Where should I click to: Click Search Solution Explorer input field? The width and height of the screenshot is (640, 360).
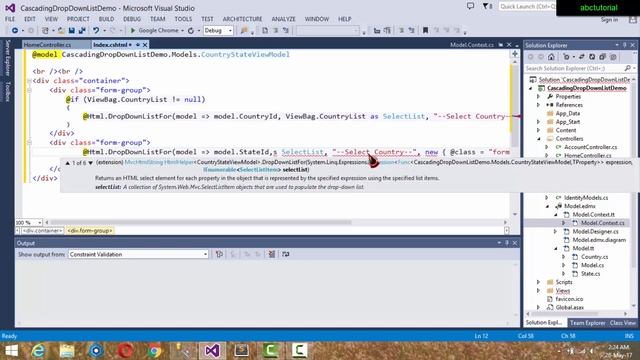[574, 68]
